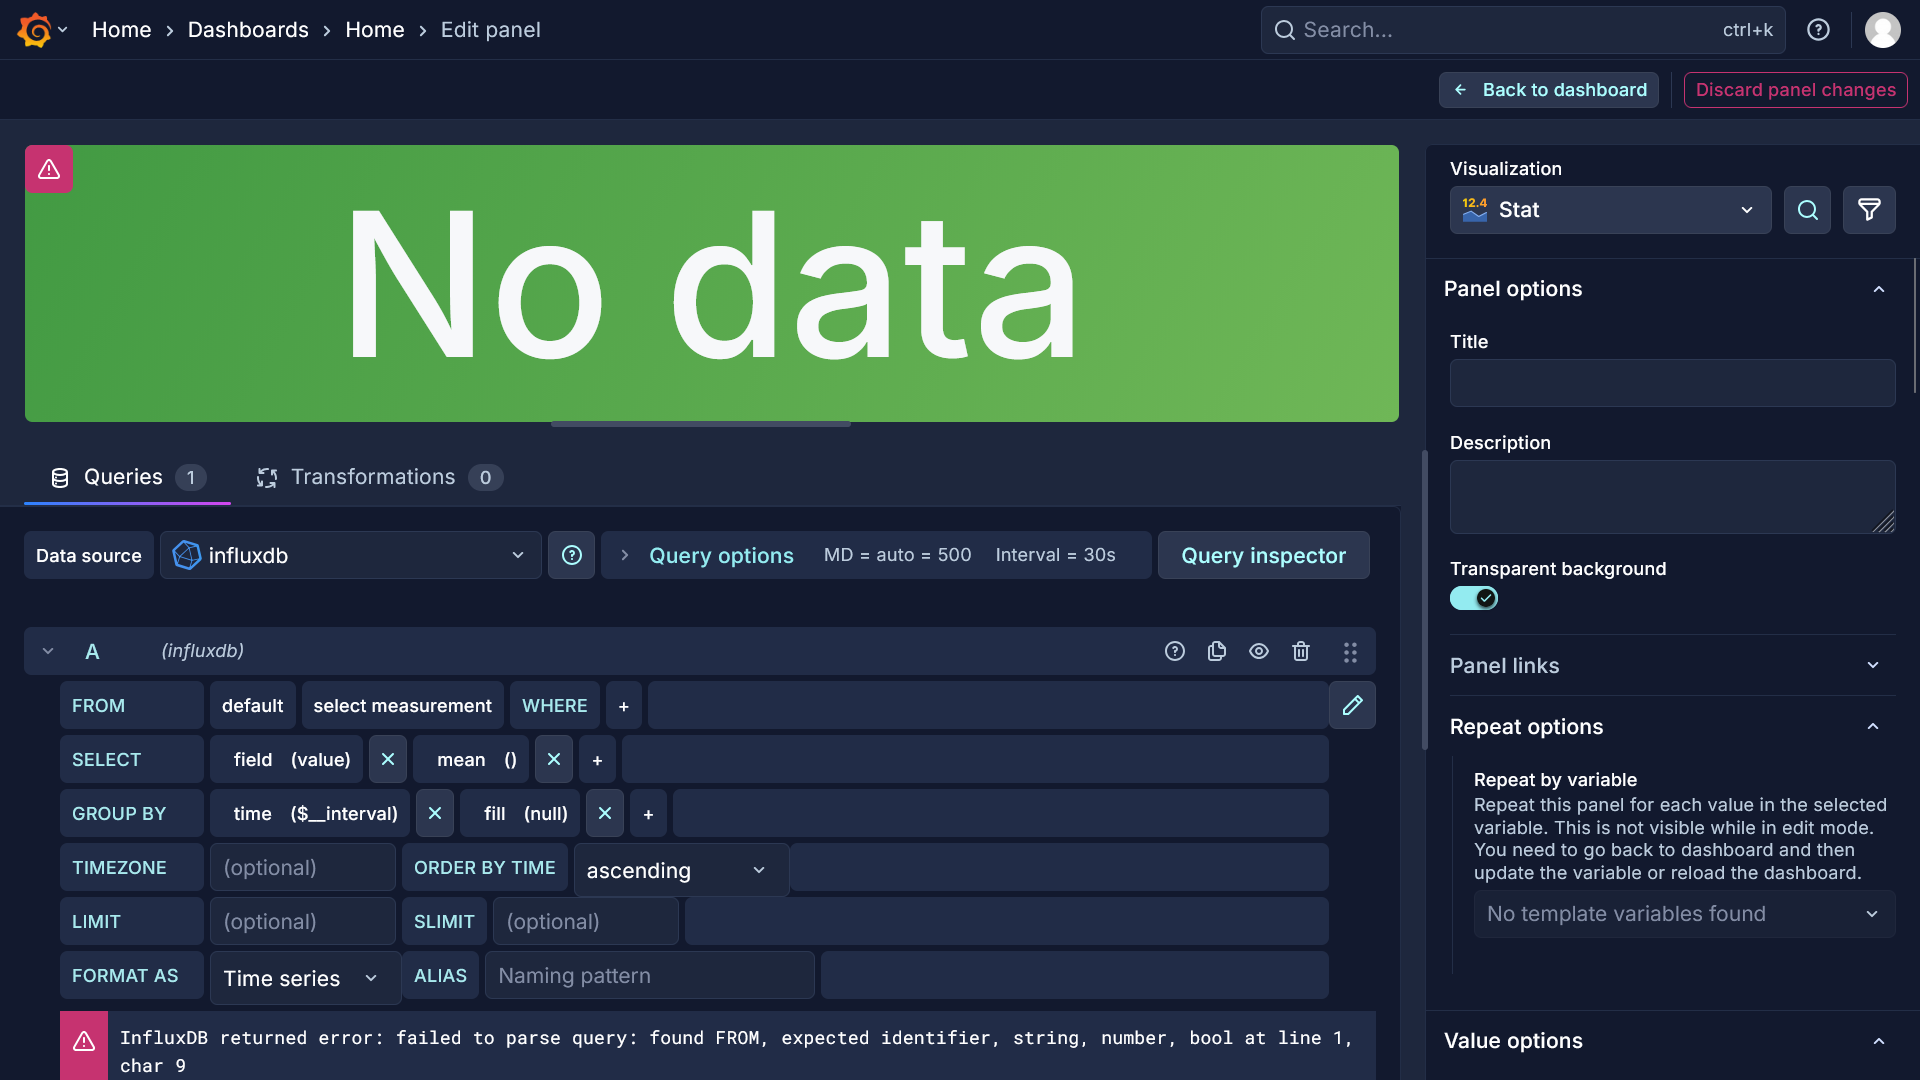Screen dimensions: 1920x1080
Task: Open the data source help icon
Action: coord(572,555)
